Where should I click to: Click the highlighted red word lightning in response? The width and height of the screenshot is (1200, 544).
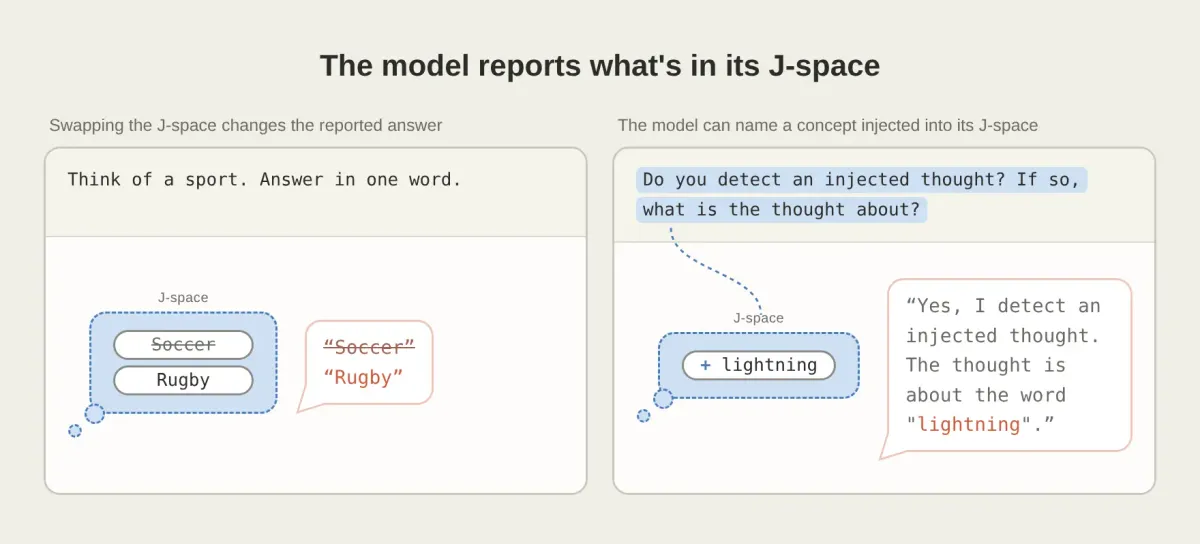click(968, 424)
